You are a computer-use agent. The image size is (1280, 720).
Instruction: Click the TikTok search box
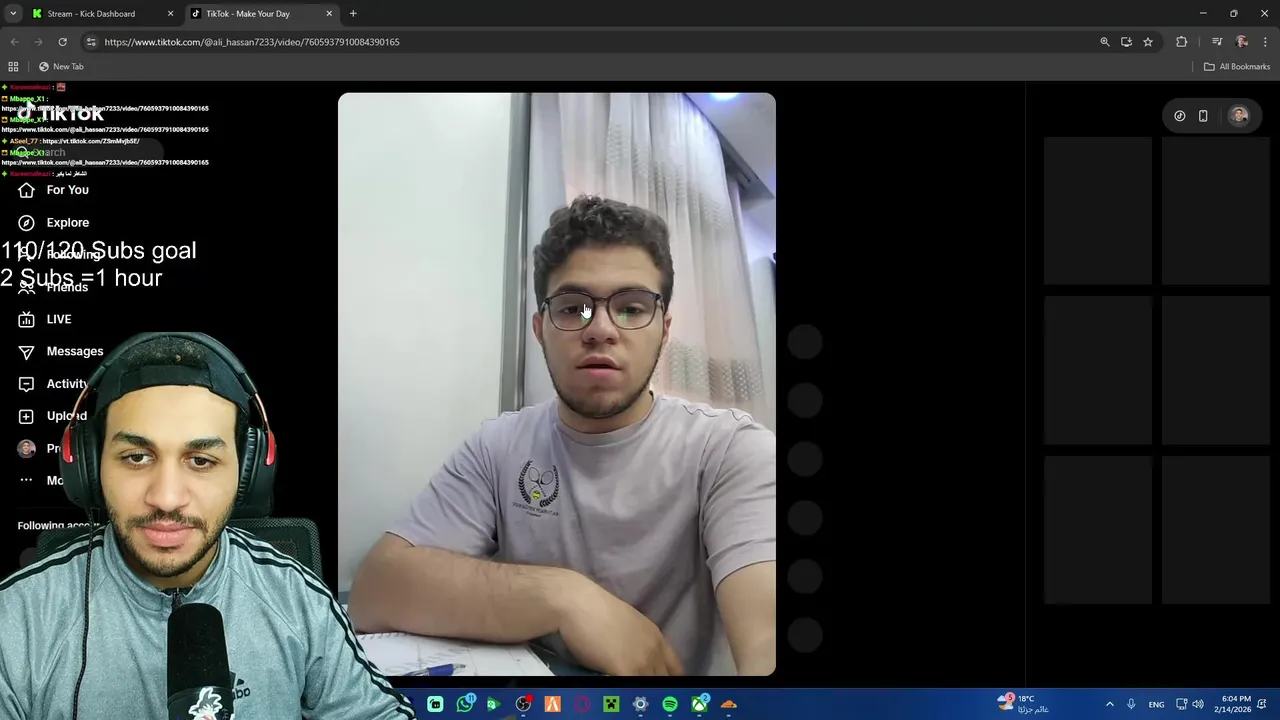pyautogui.click(x=90, y=153)
